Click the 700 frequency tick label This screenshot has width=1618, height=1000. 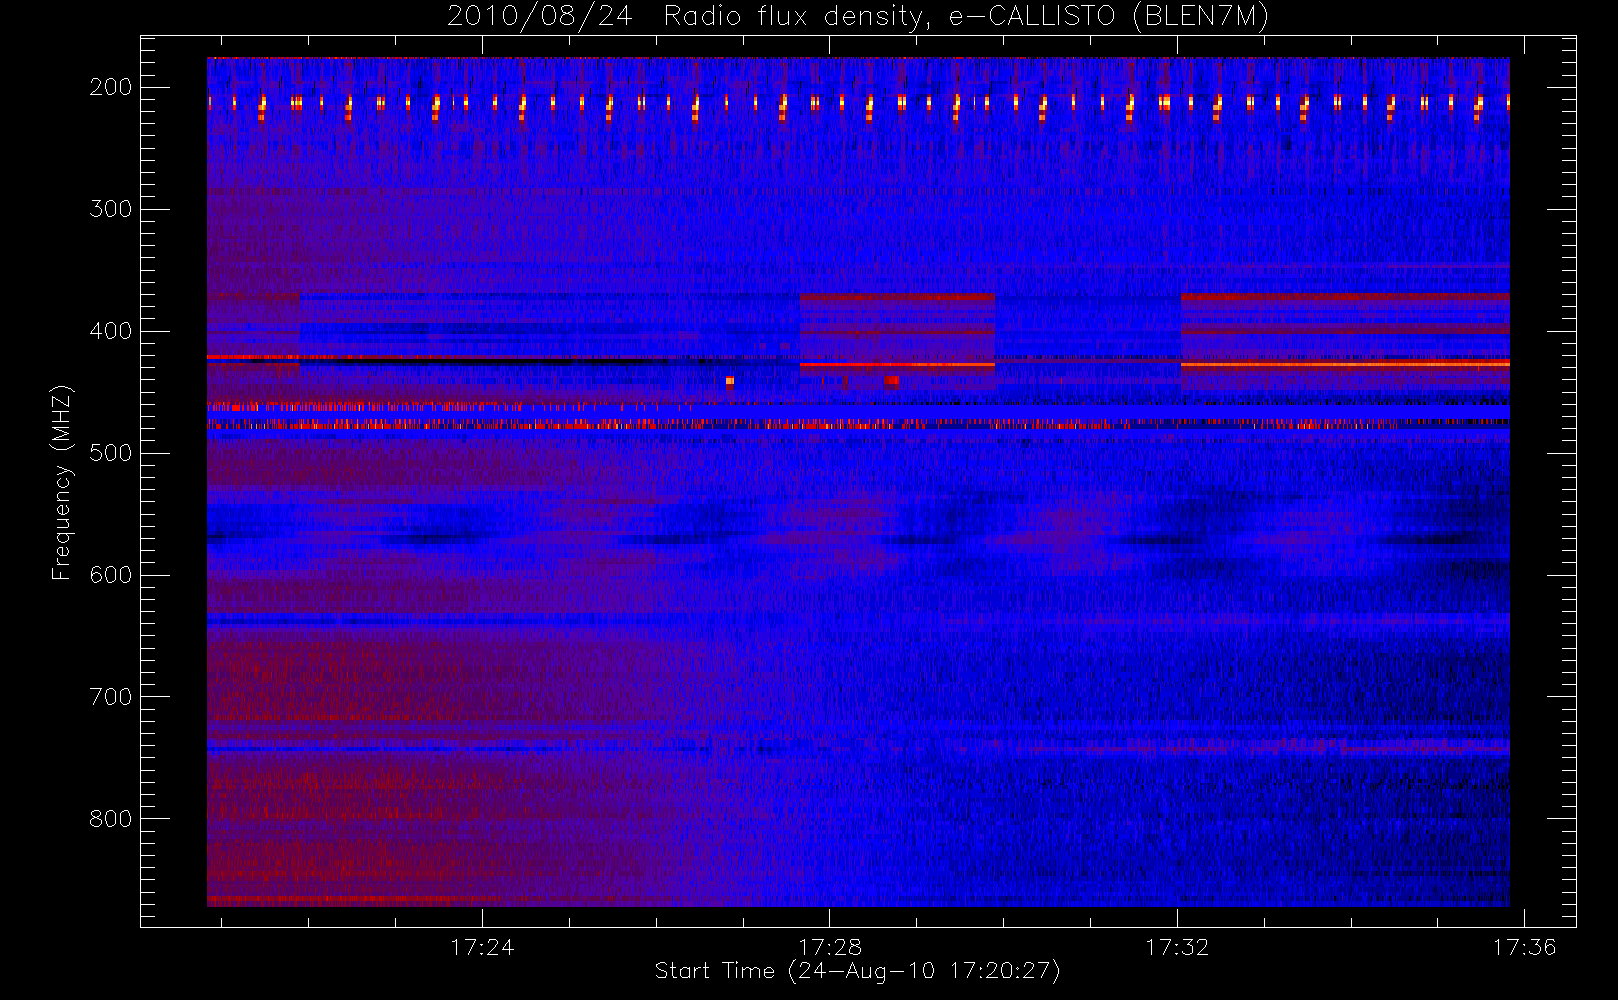point(111,697)
